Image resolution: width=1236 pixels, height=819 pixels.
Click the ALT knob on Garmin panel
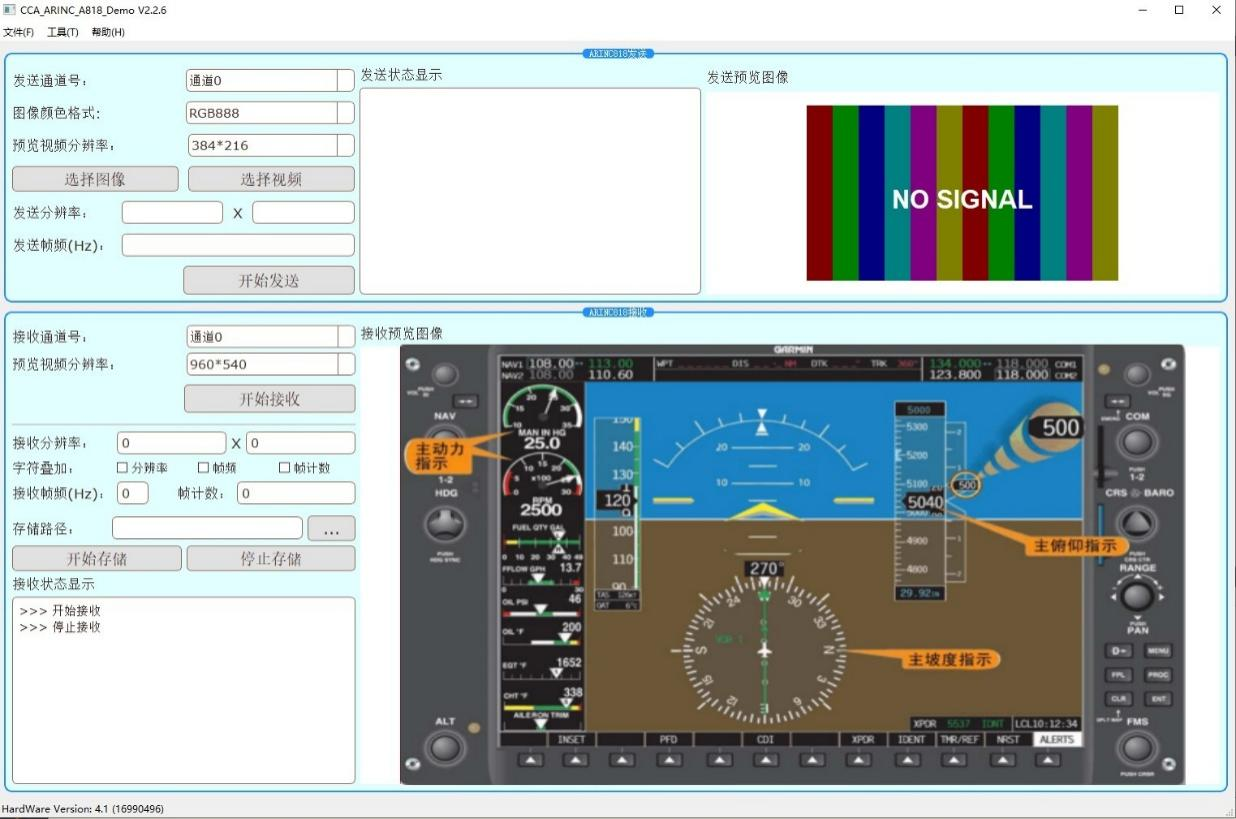click(445, 748)
